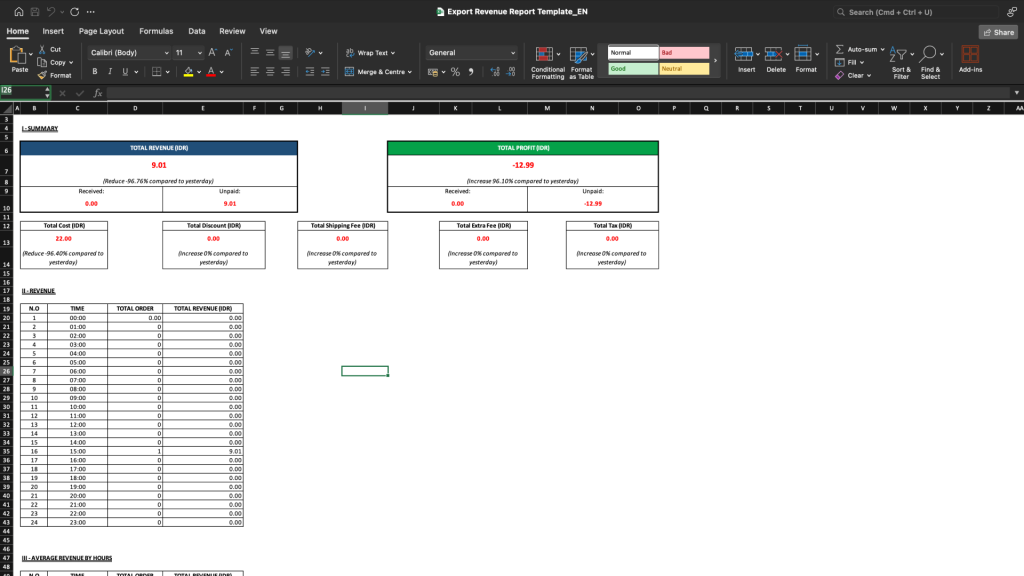Switch to the Formulas tab
Image resolution: width=1024 pixels, height=576 pixels.
[156, 31]
